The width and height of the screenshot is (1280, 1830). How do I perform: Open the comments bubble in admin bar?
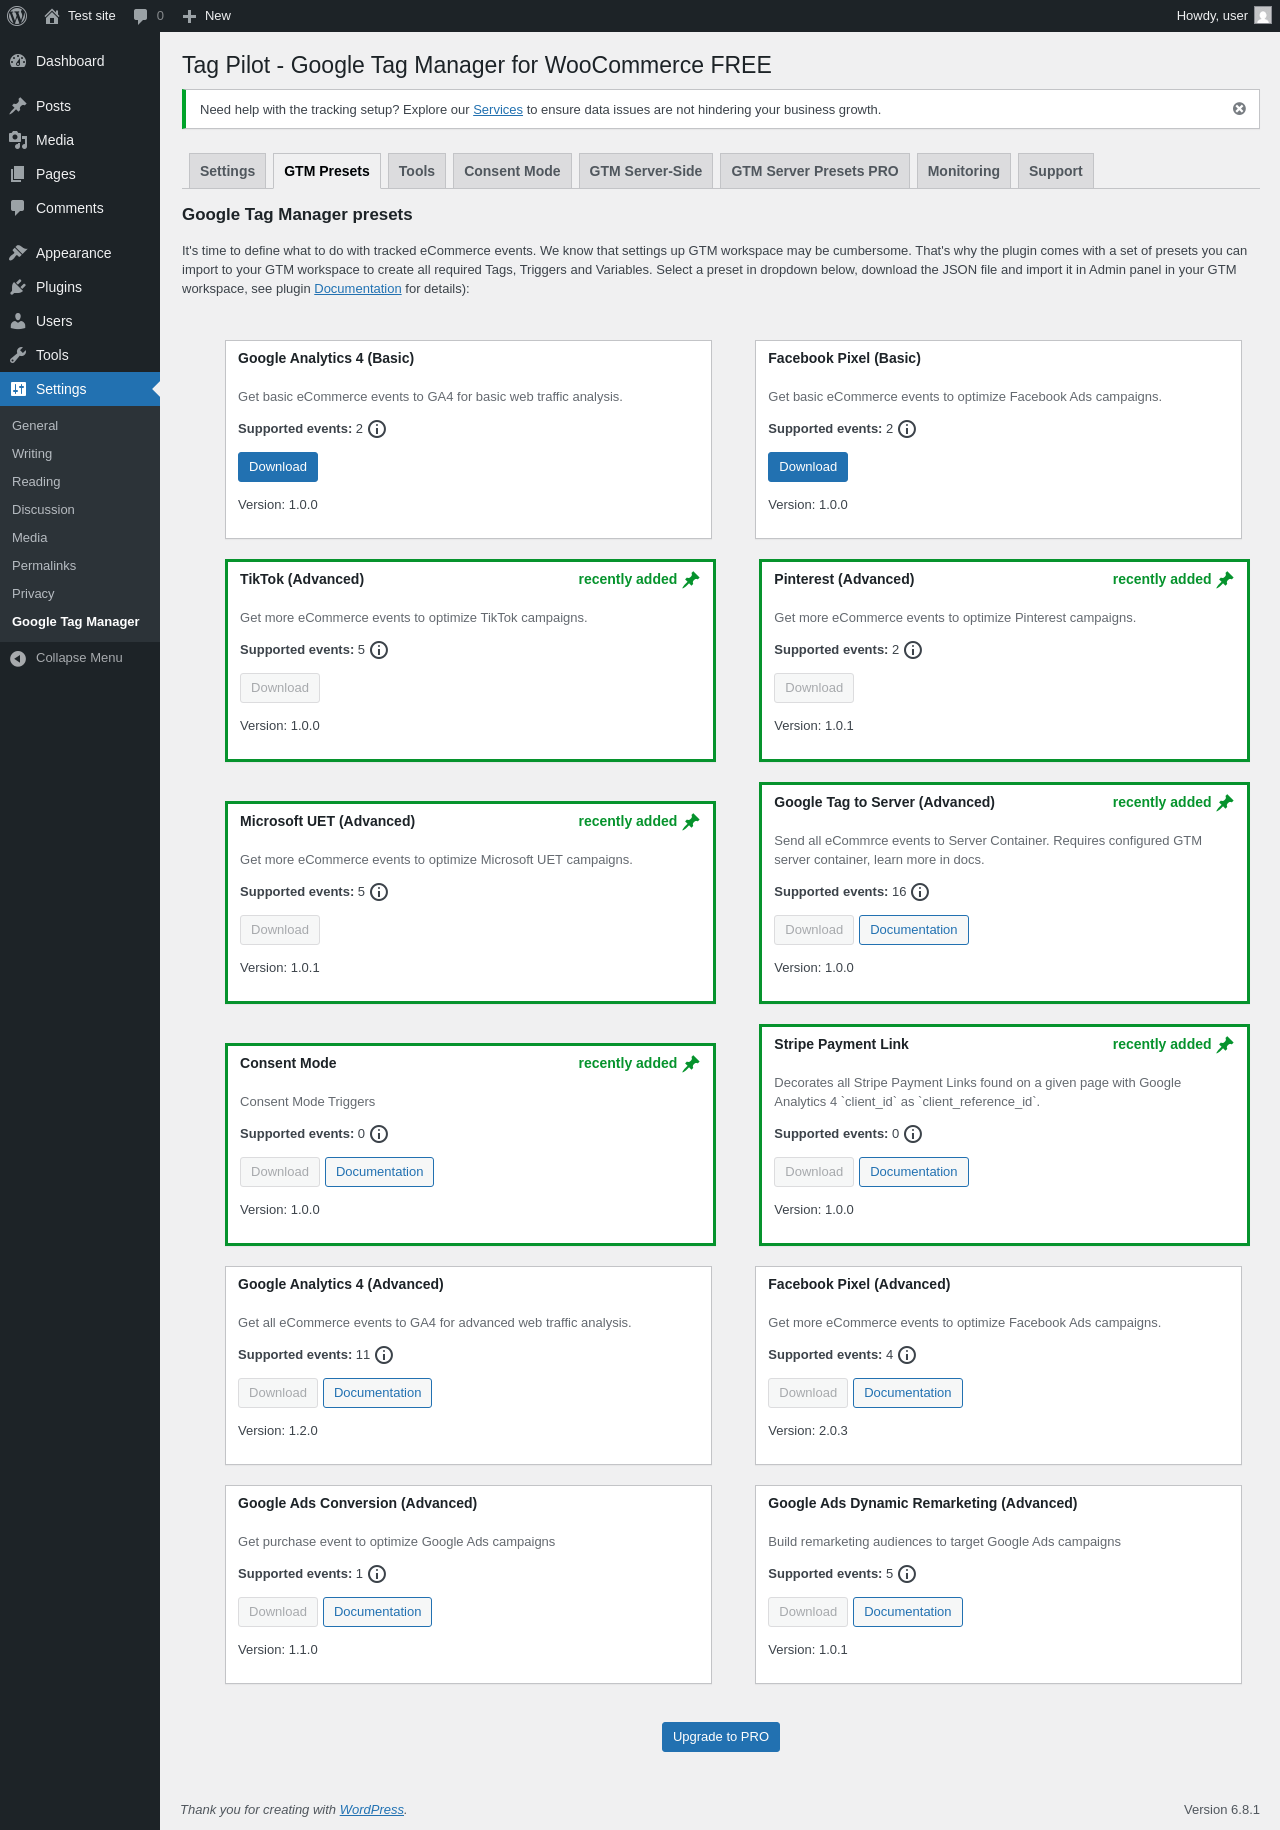(141, 16)
